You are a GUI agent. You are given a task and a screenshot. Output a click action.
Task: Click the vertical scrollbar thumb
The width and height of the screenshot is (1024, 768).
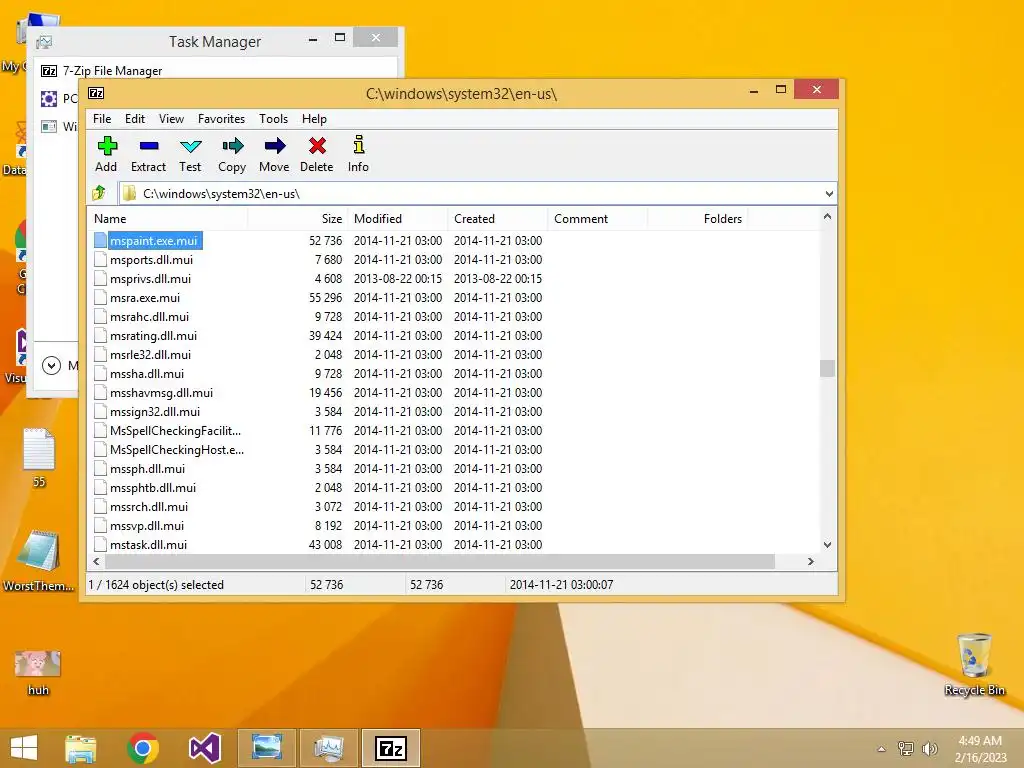pos(827,368)
